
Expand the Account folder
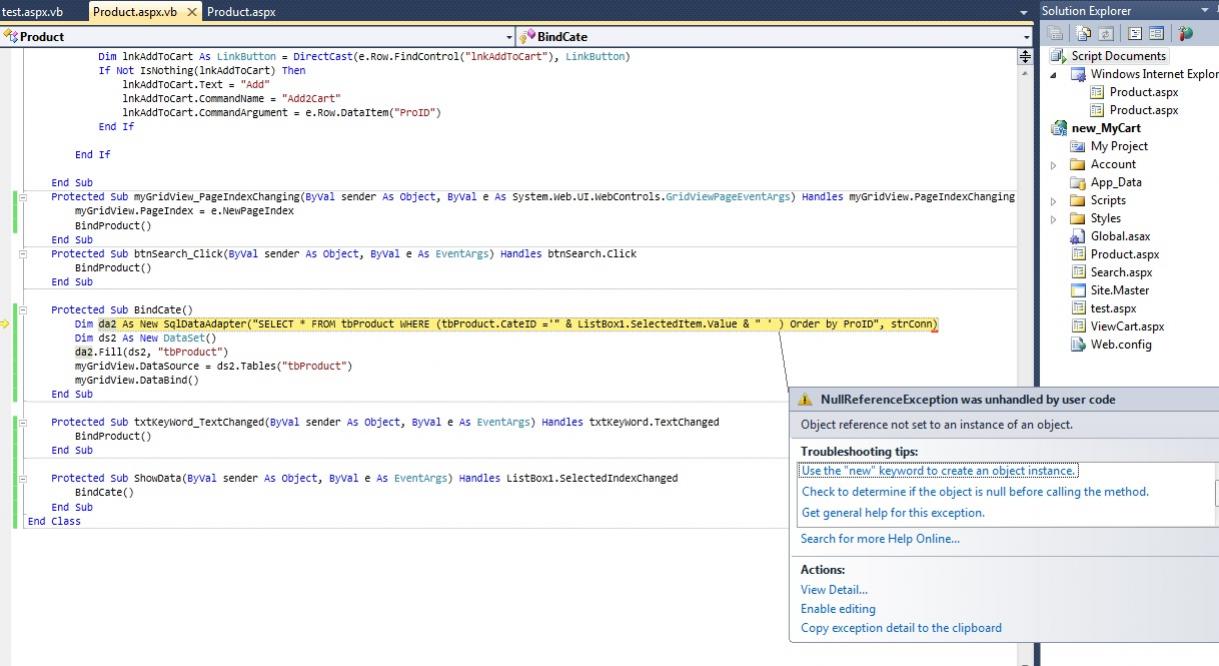pyautogui.click(x=1054, y=165)
